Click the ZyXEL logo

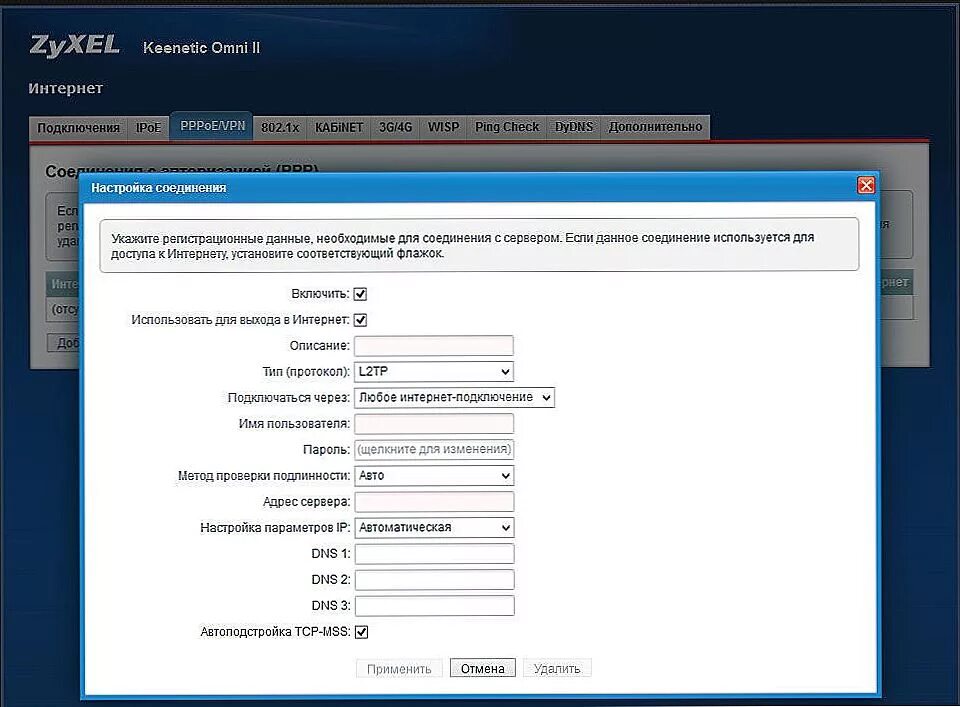point(75,46)
